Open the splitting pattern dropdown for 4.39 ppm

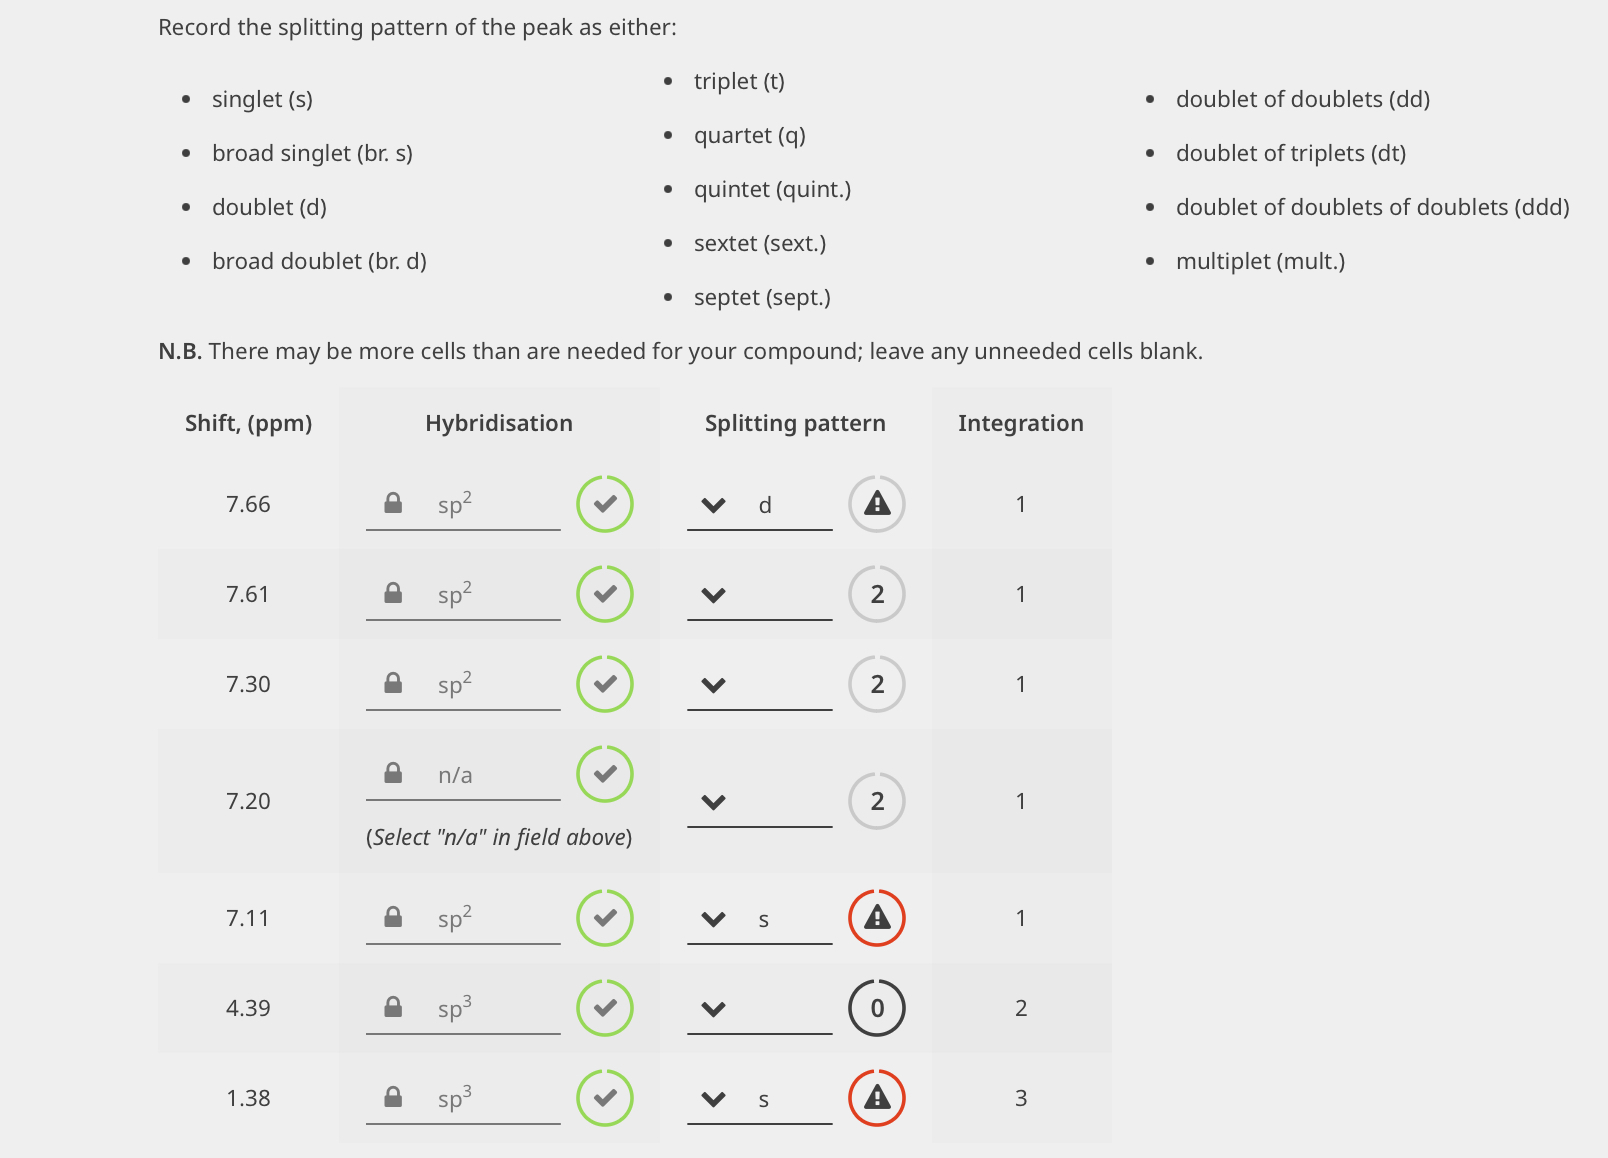click(x=713, y=1008)
